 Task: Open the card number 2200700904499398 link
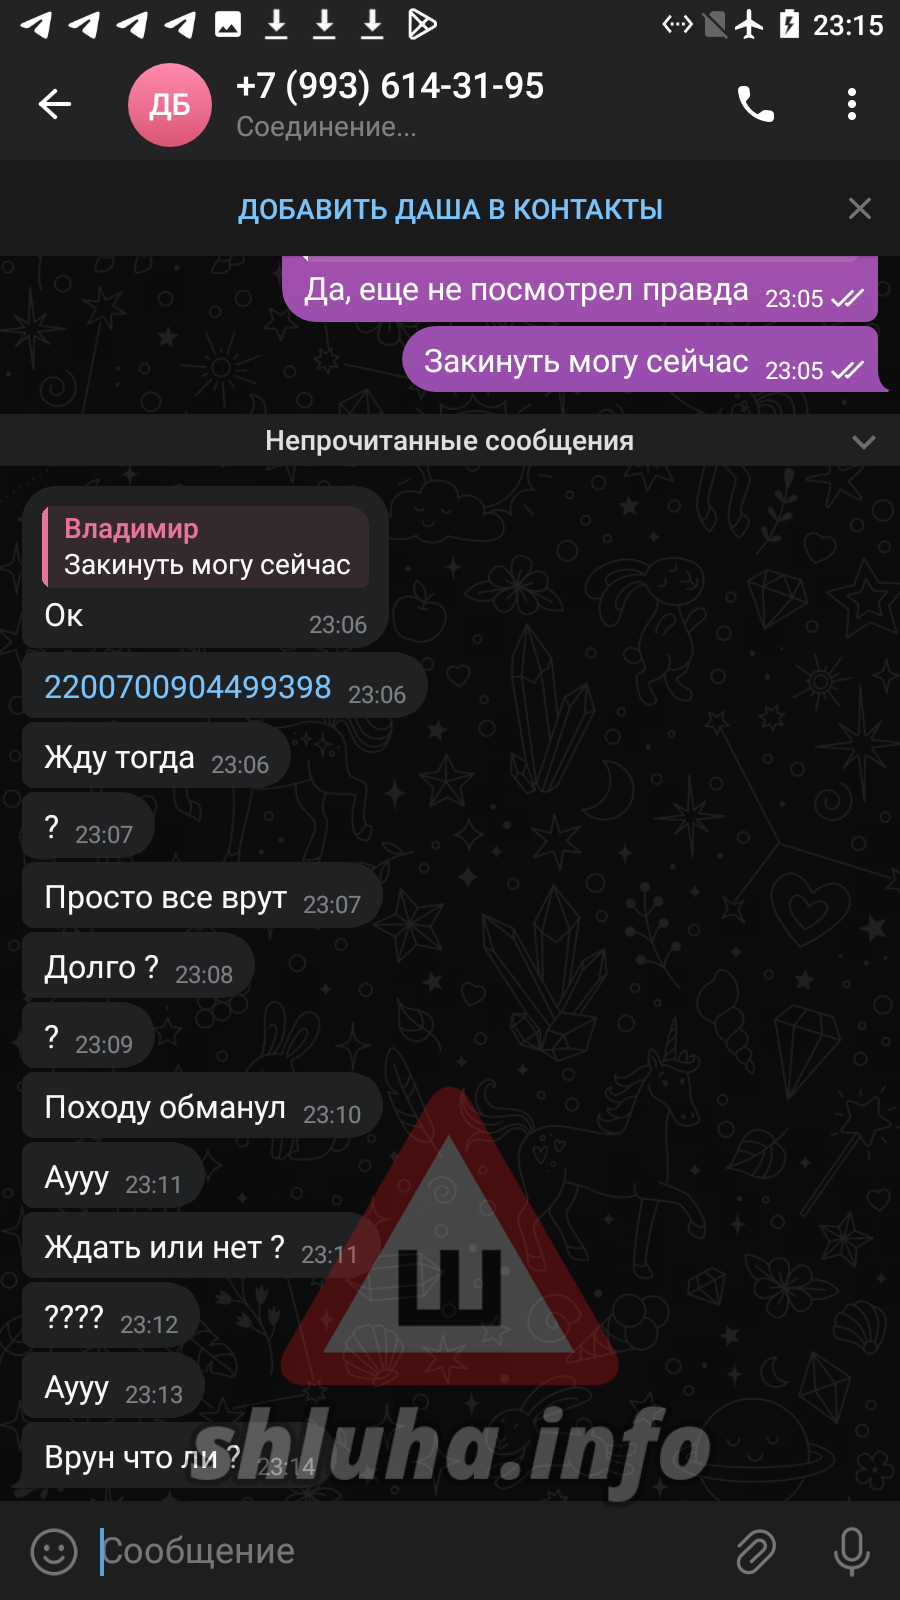pyautogui.click(x=188, y=687)
